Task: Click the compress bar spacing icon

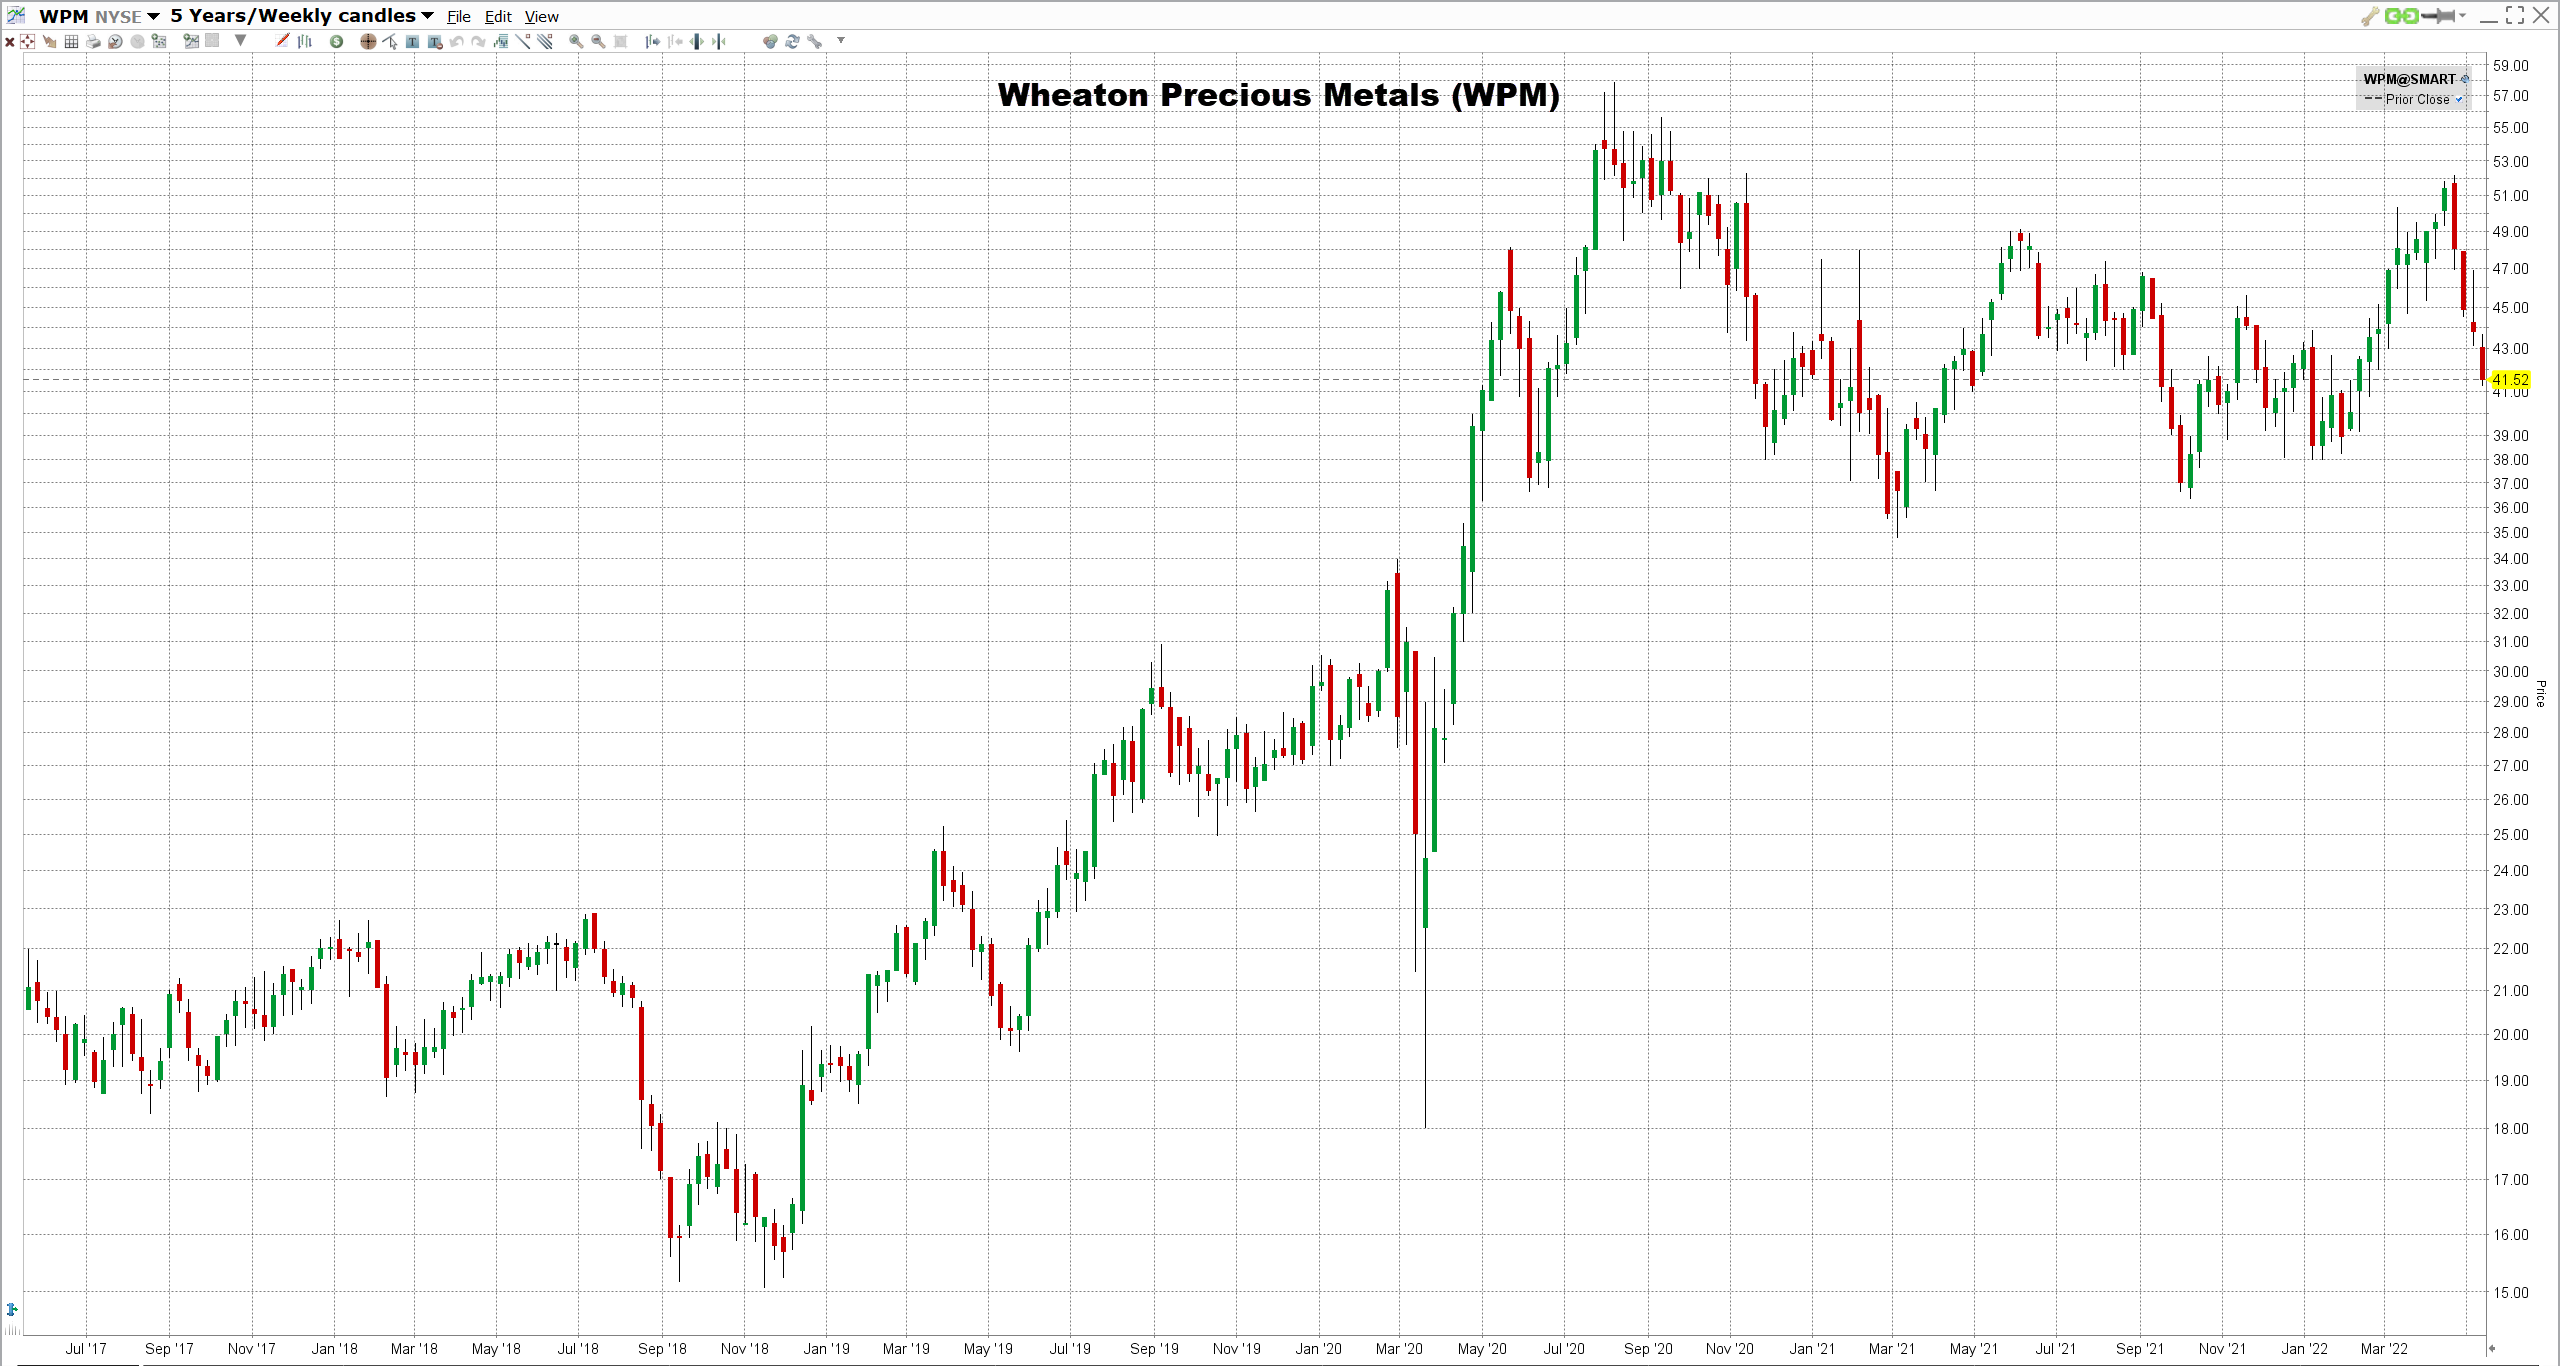Action: [719, 41]
